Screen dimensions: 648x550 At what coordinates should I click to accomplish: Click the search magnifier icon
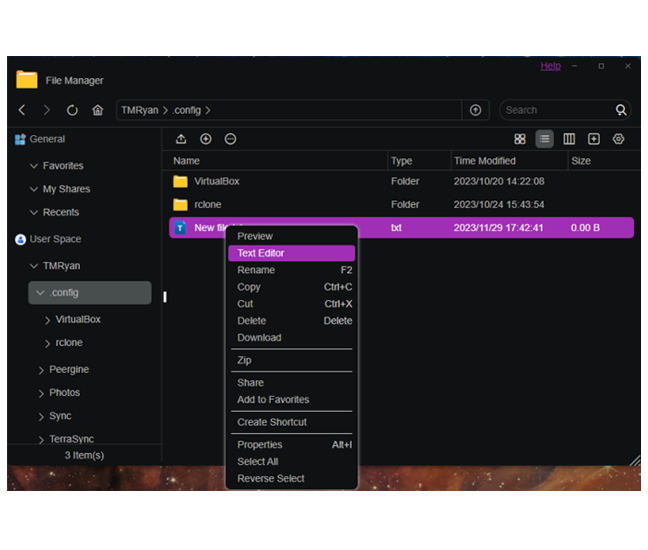621,110
